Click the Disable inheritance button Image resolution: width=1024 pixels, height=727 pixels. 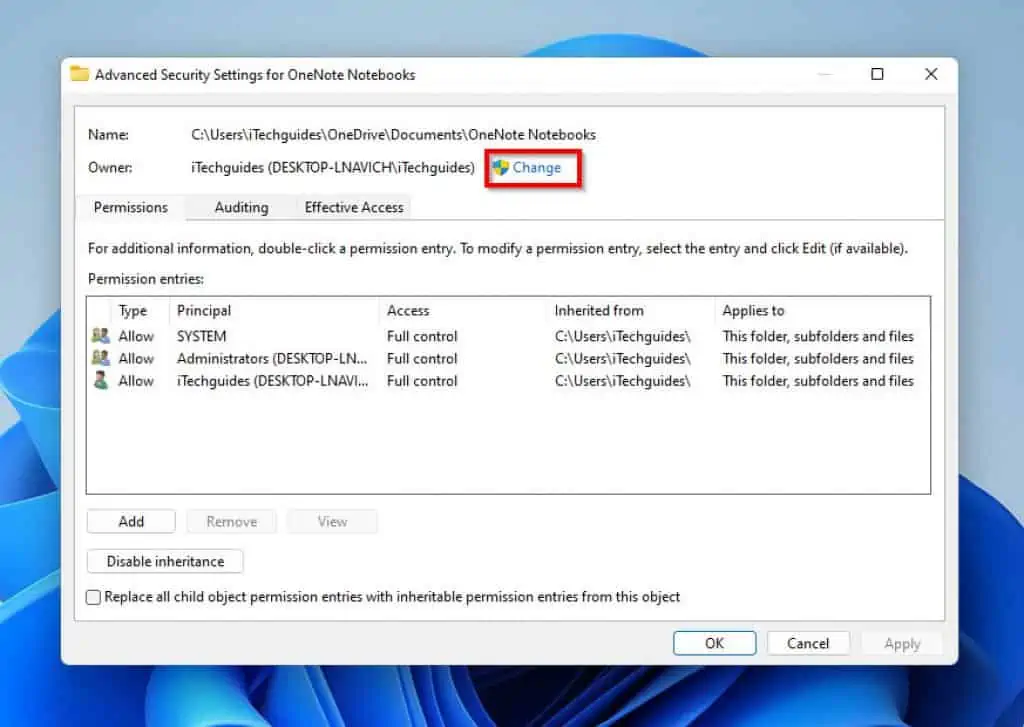[x=164, y=561]
